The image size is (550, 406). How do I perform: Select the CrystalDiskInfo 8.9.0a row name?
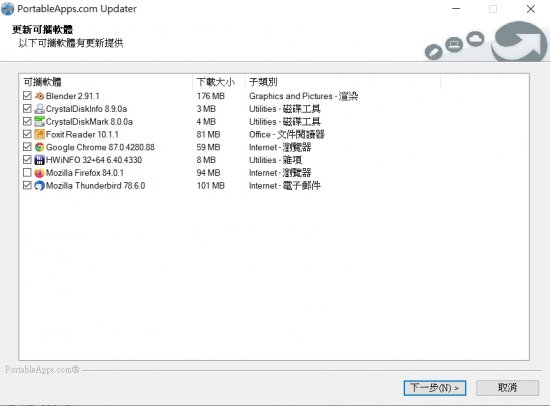click(86, 109)
